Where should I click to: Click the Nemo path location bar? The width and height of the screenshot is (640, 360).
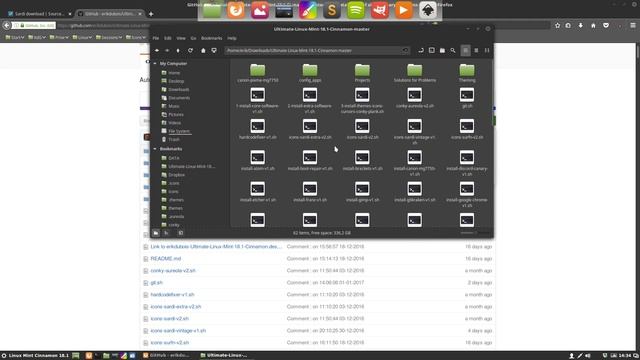click(x=317, y=51)
